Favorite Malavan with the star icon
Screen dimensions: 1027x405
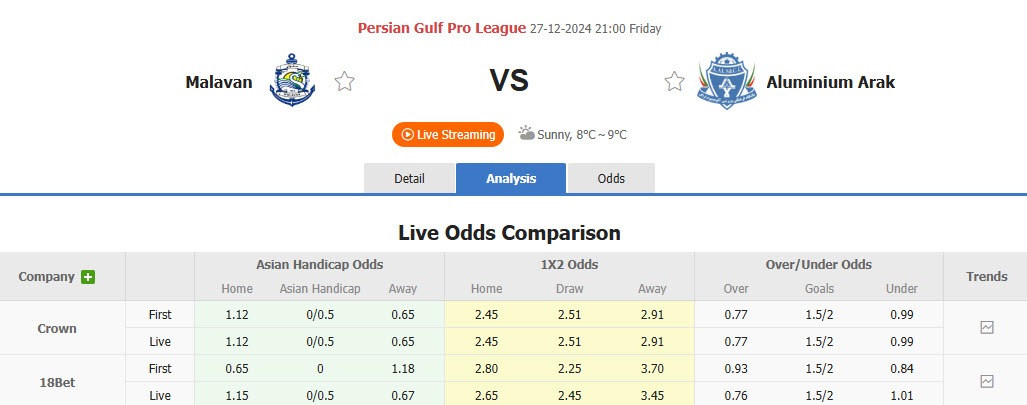click(x=345, y=82)
